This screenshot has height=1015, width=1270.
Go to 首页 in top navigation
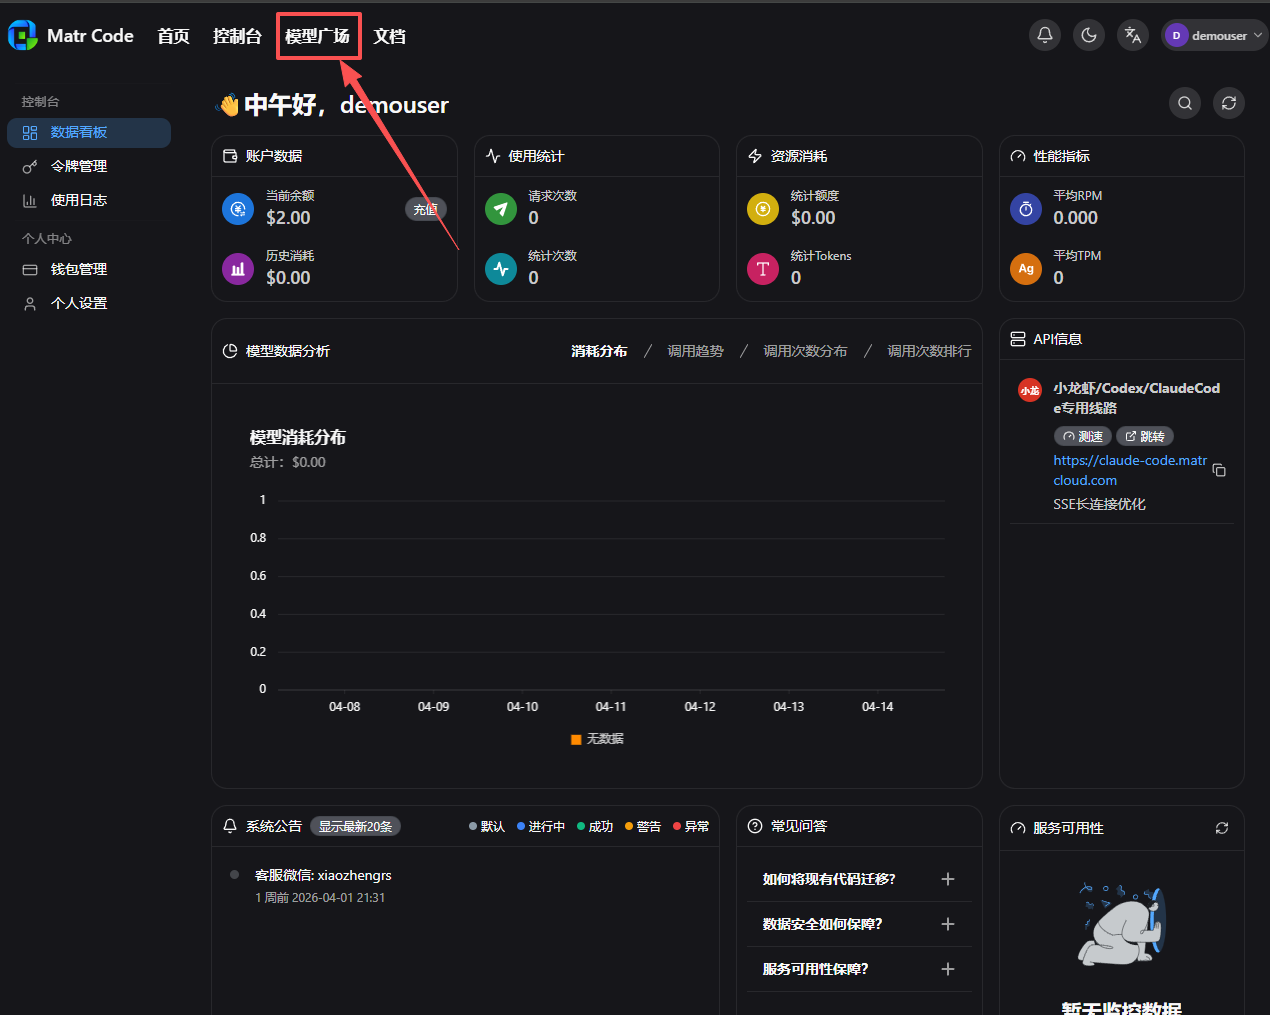173,36
